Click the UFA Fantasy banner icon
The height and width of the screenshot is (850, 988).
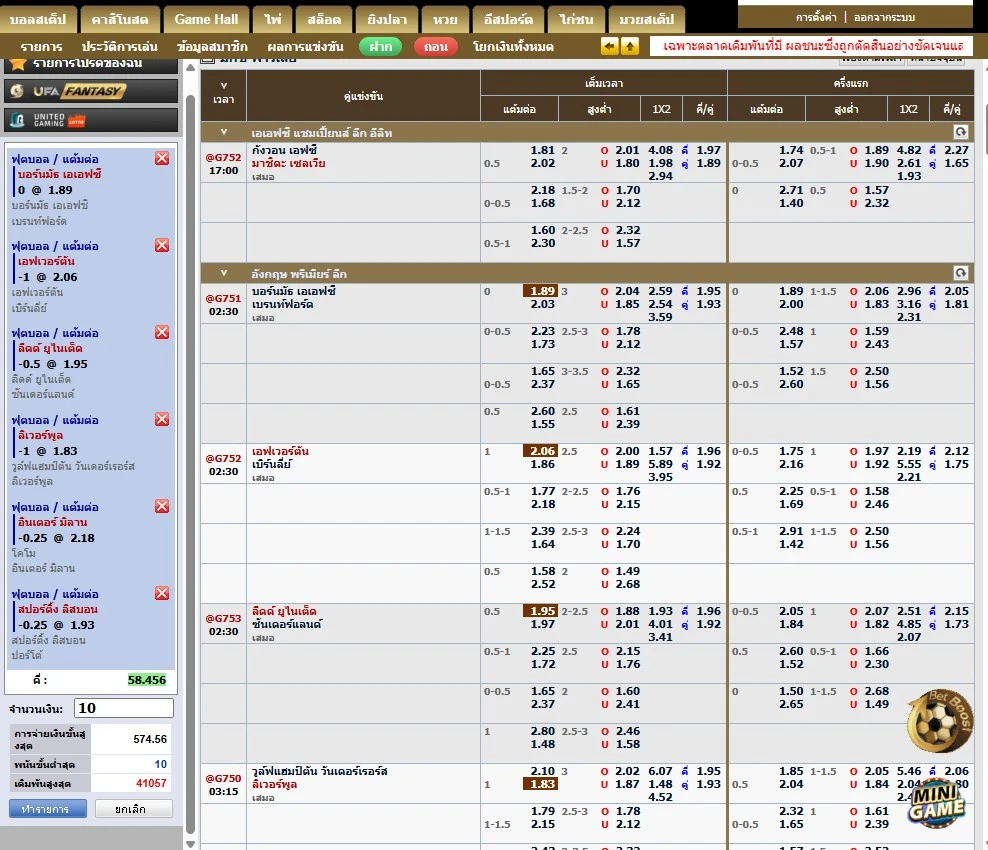pyautogui.click(x=92, y=91)
